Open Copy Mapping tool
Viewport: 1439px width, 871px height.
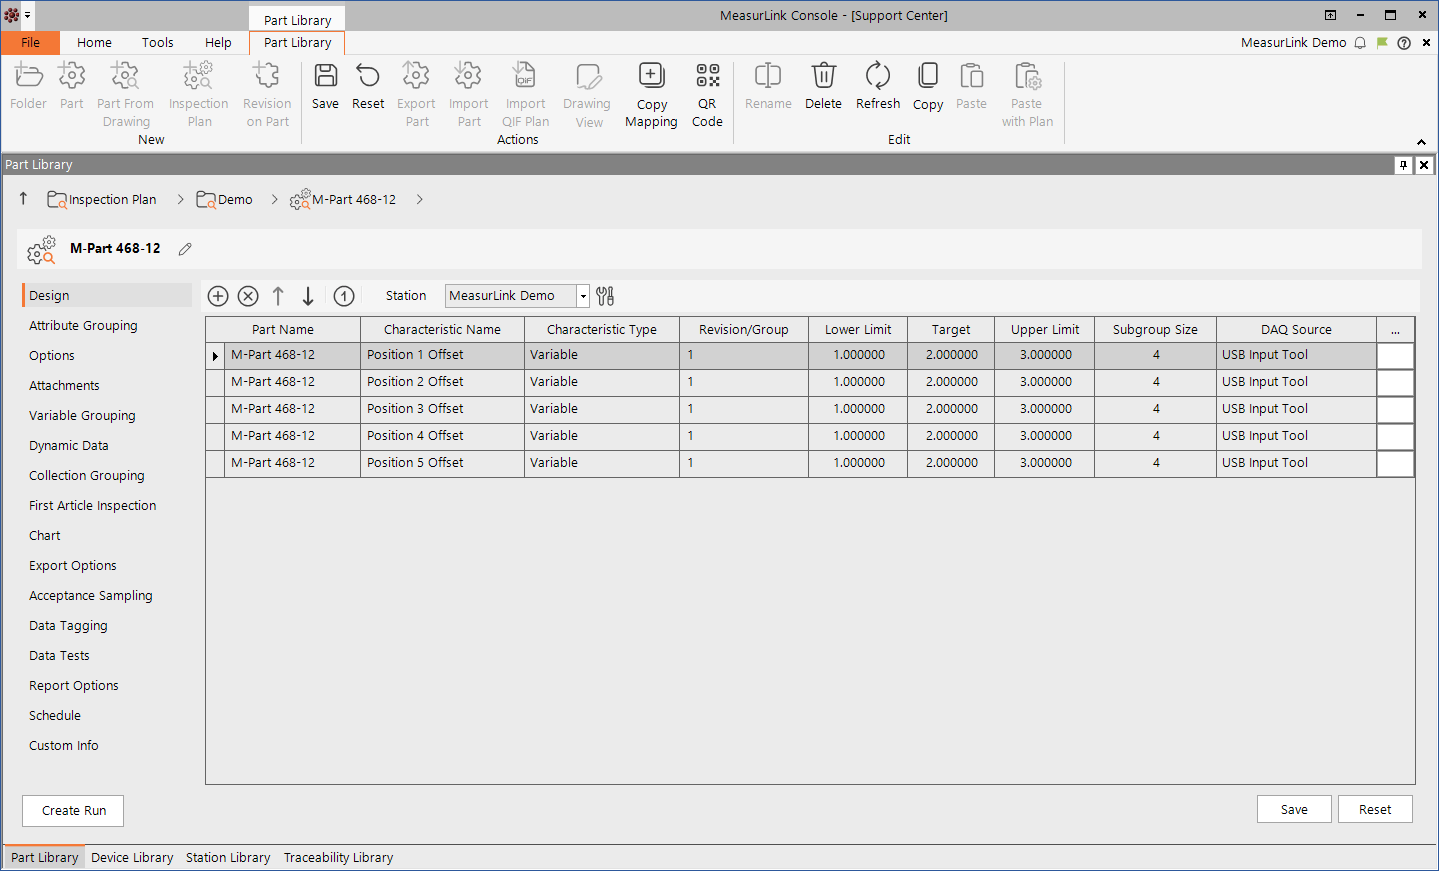tap(651, 76)
